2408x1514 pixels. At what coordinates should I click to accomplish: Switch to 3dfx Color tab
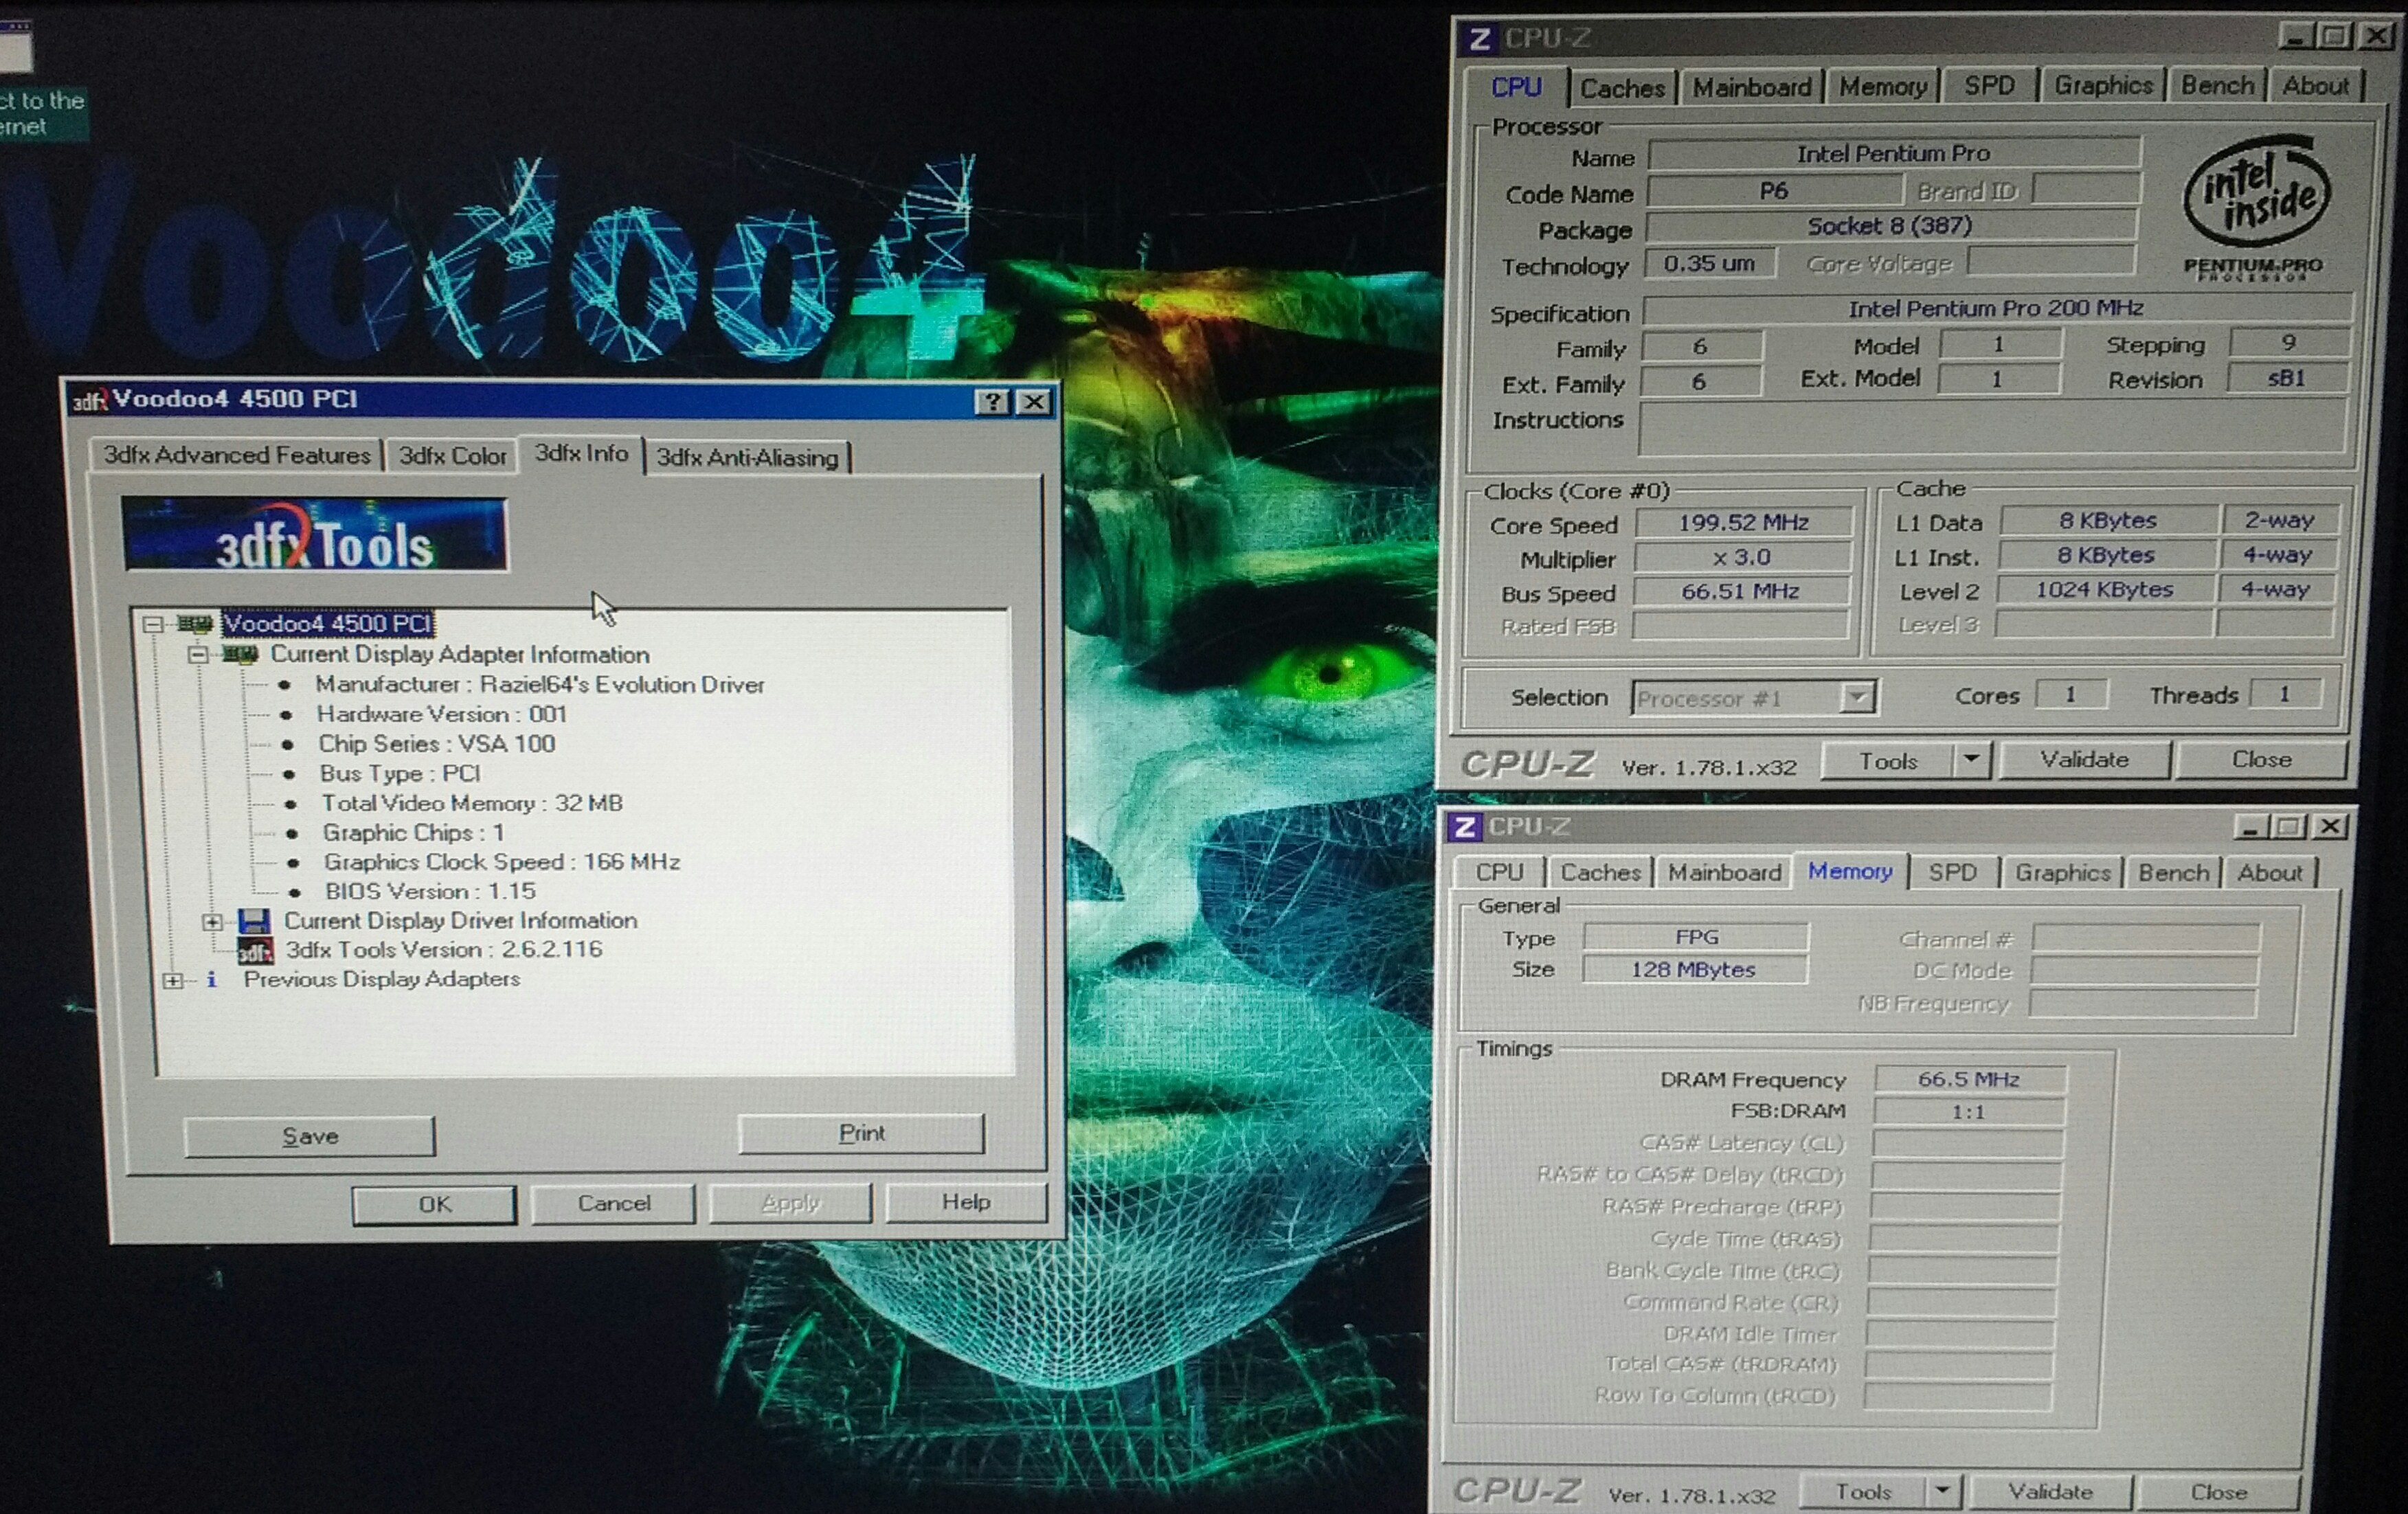452,456
